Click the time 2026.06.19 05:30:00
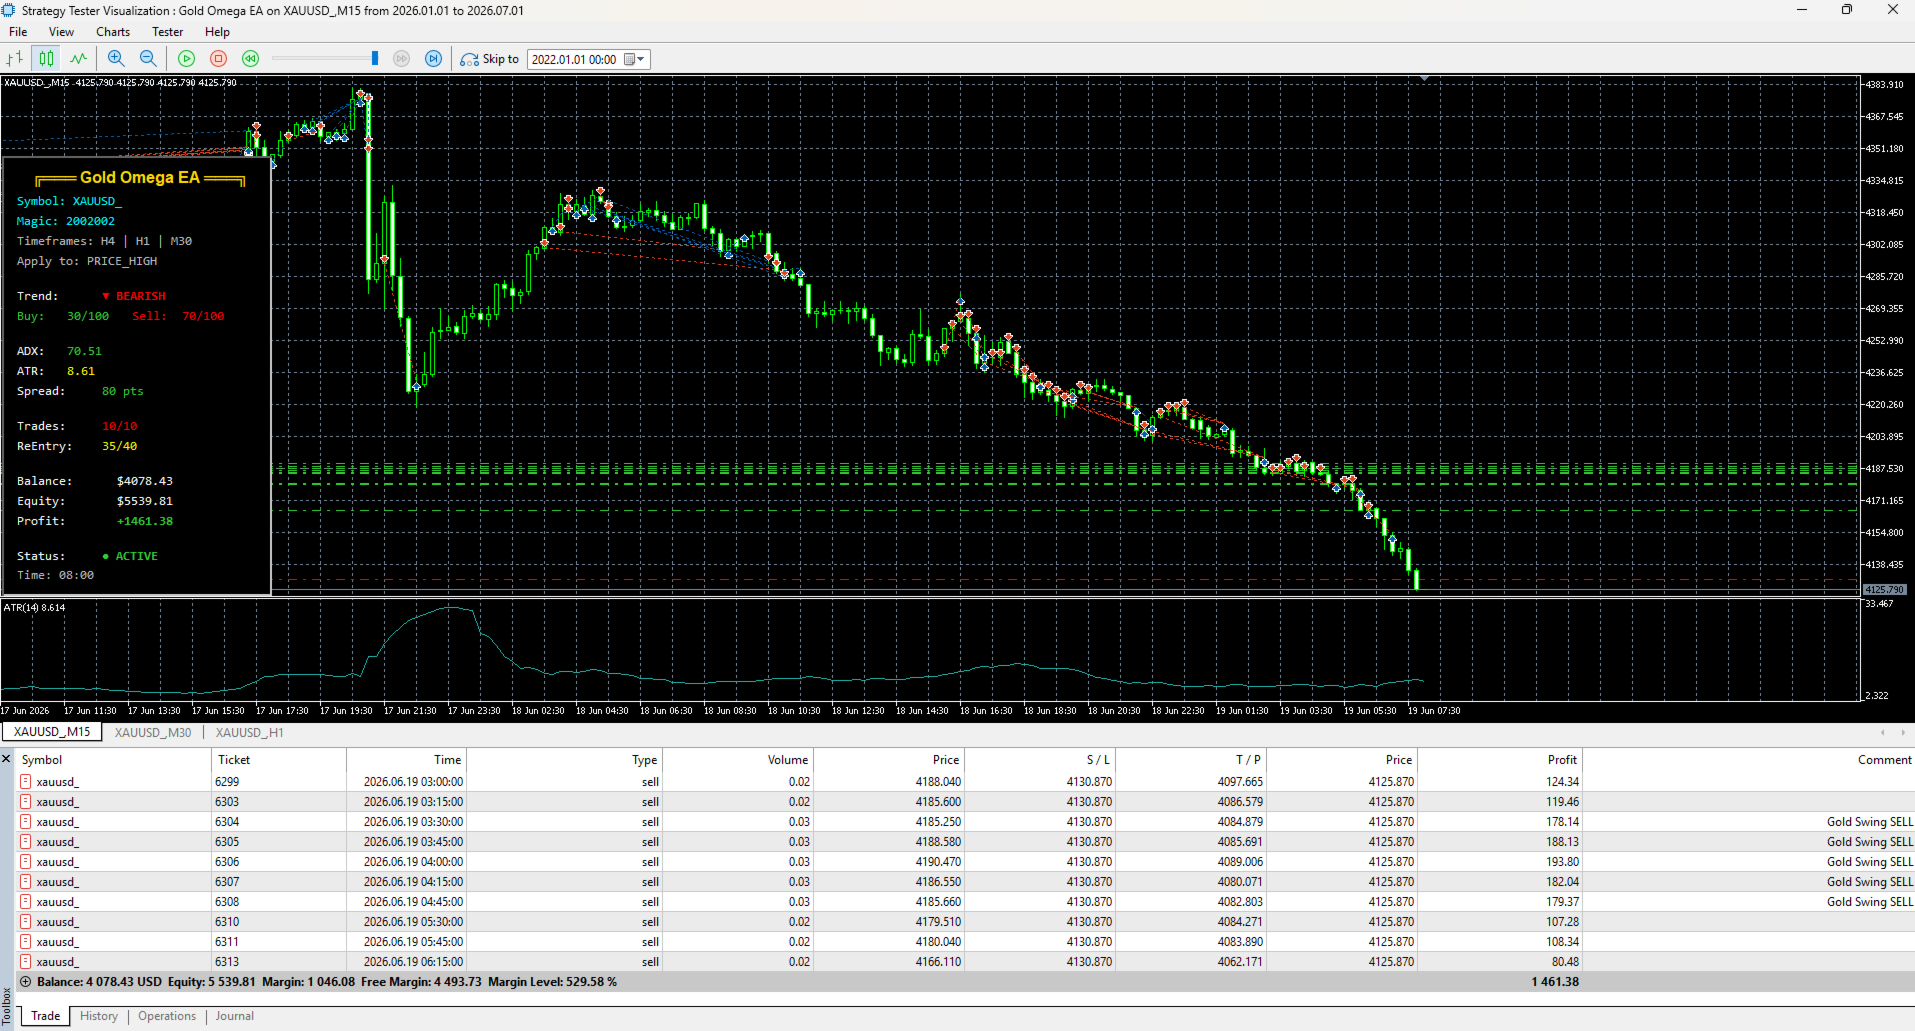The height and width of the screenshot is (1031, 1915). click(x=413, y=922)
